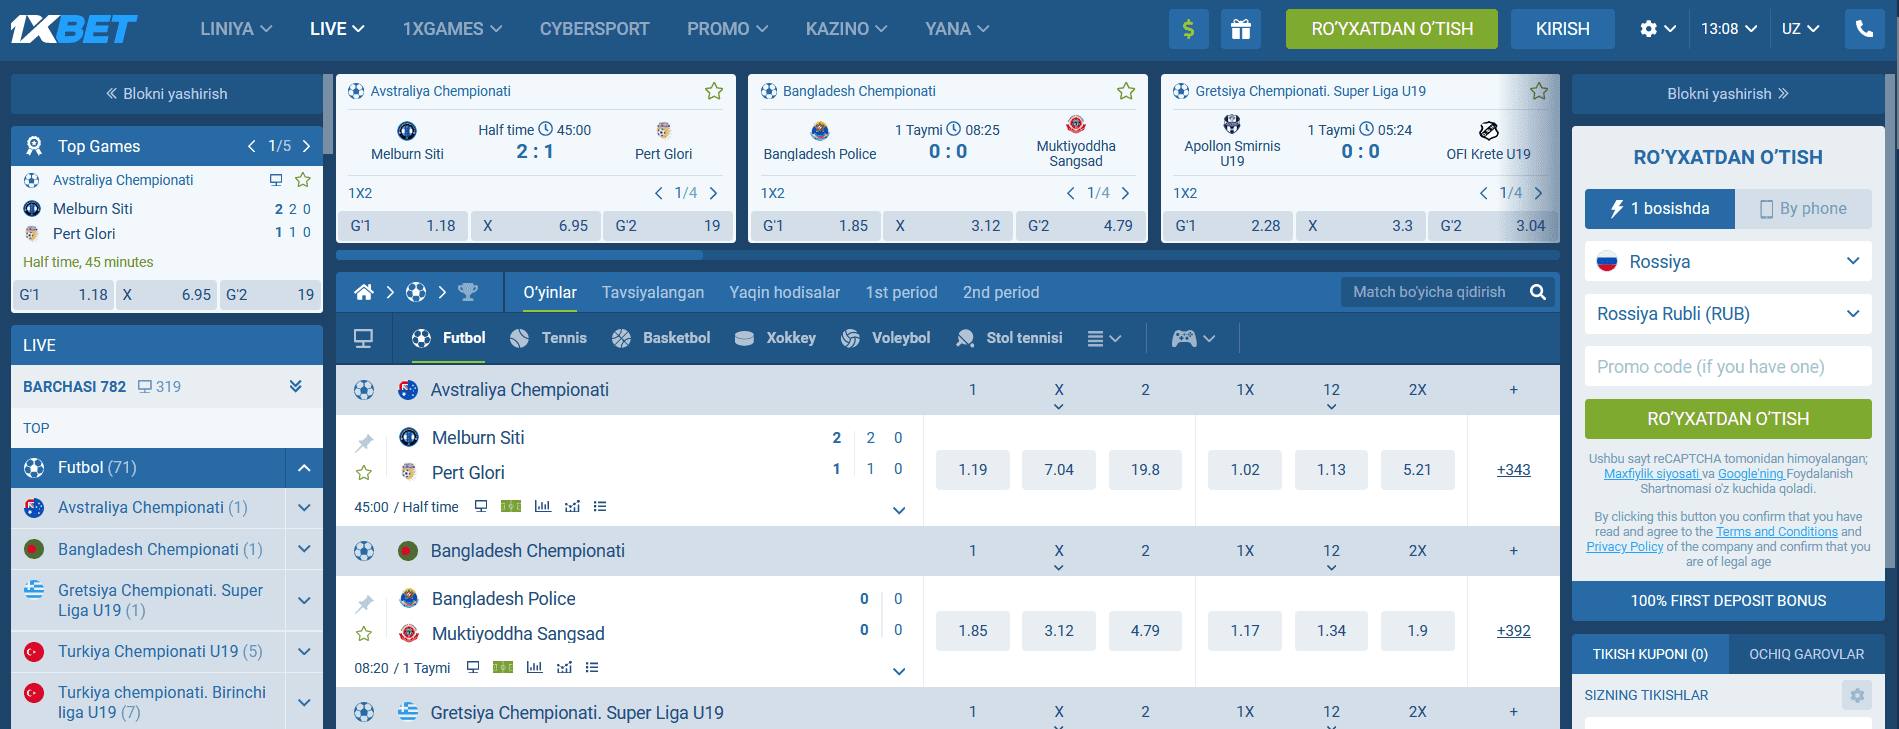The height and width of the screenshot is (729, 1899).
Task: Open the dollar payments icon
Action: click(1188, 29)
